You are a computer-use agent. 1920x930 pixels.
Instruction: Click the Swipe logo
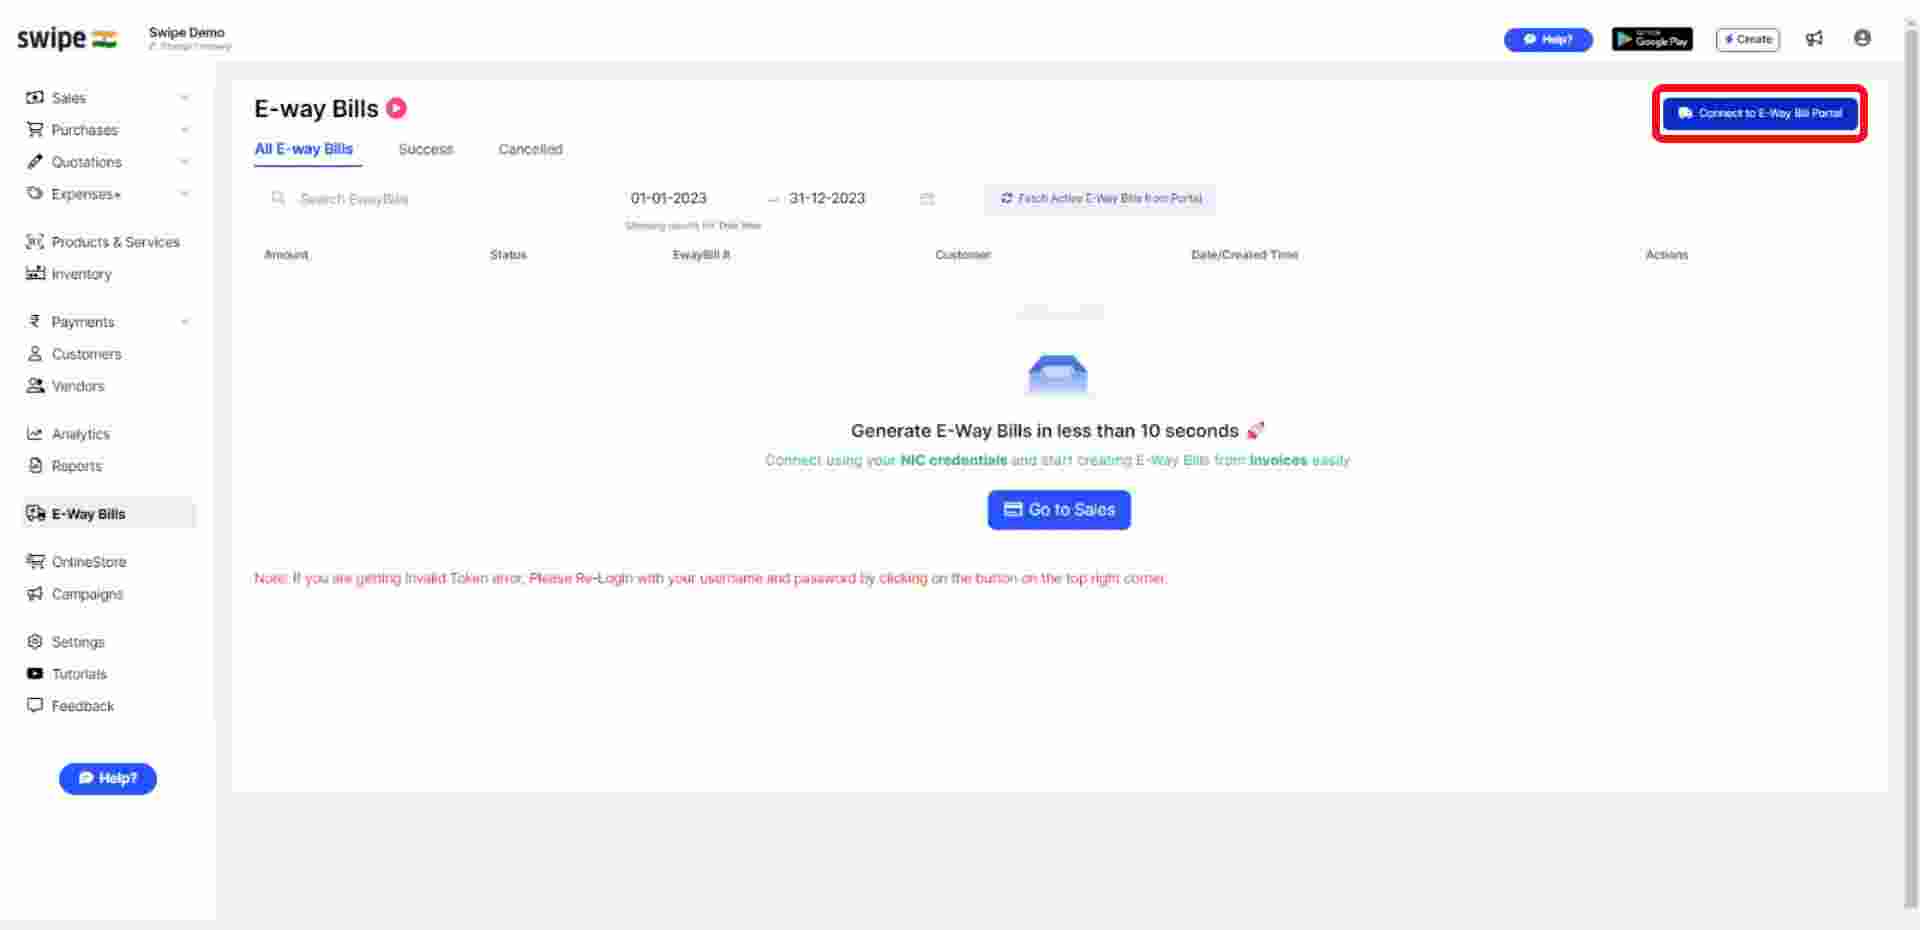pos(67,39)
